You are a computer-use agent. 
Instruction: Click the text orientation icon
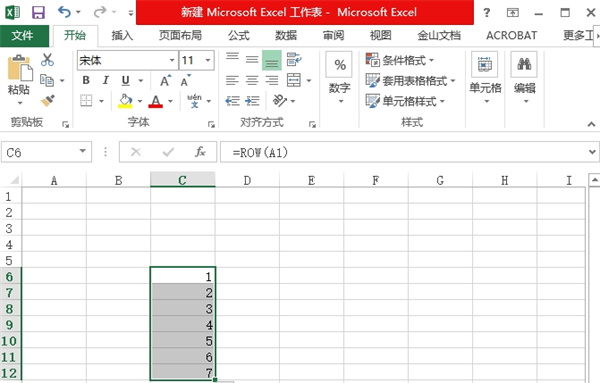point(280,101)
